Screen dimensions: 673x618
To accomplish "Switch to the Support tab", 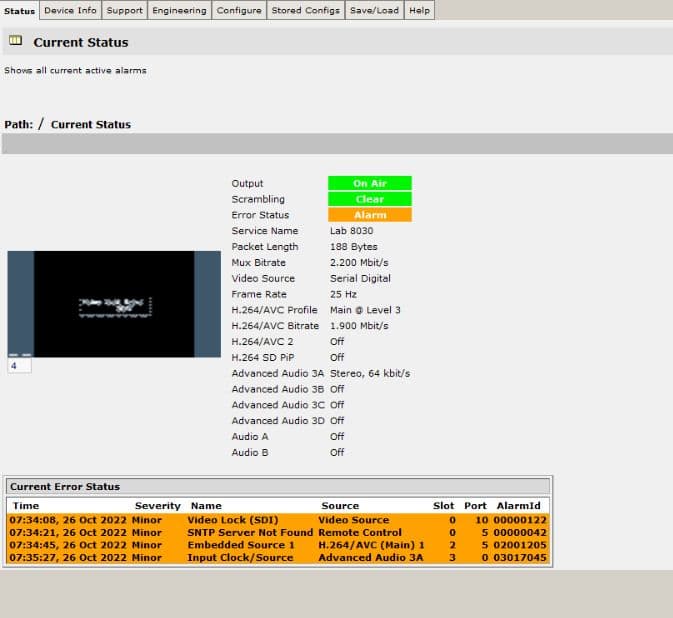I will coord(124,10).
